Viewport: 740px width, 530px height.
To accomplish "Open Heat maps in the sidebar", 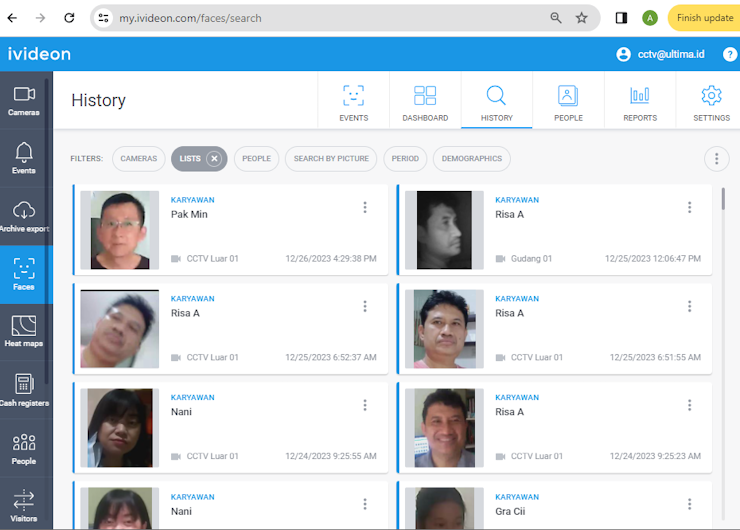I will pyautogui.click(x=24, y=332).
